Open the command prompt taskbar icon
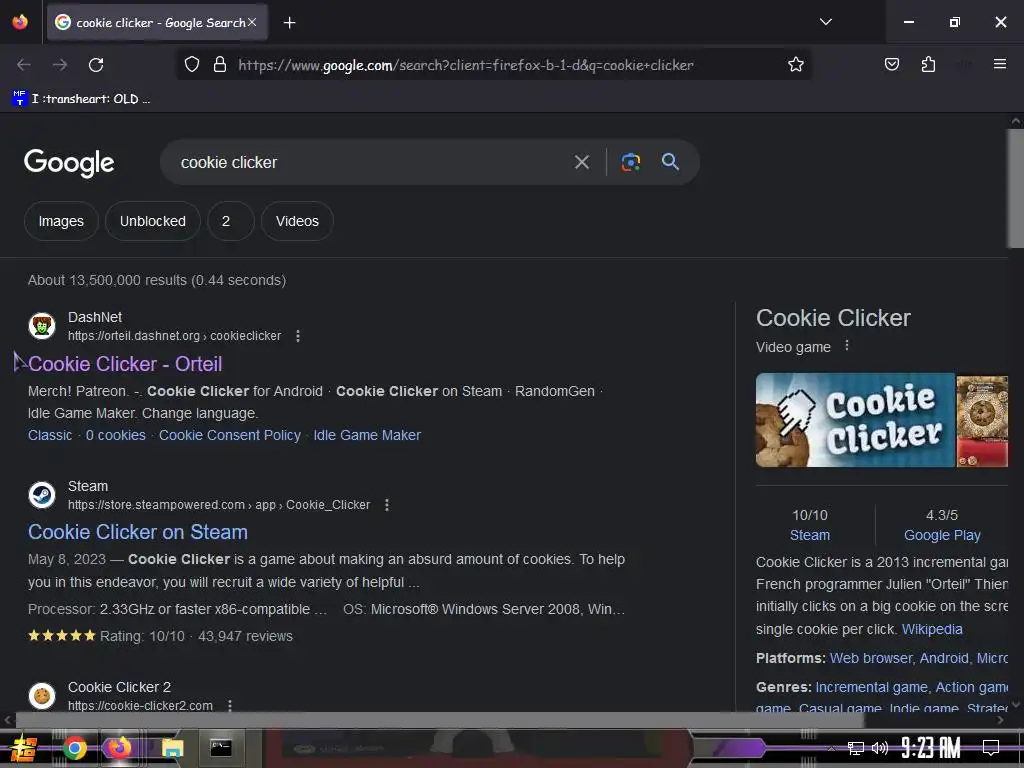Image resolution: width=1024 pixels, height=768 pixels. click(x=221, y=748)
